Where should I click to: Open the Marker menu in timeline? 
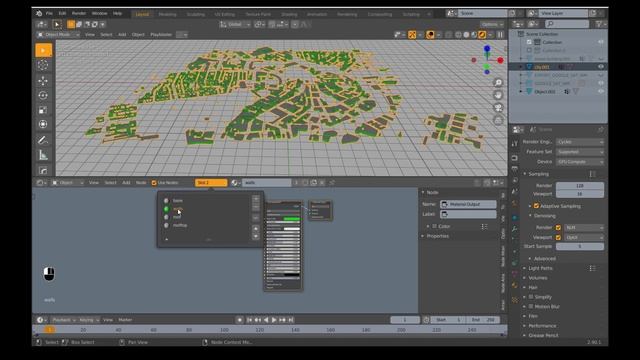coord(125,320)
